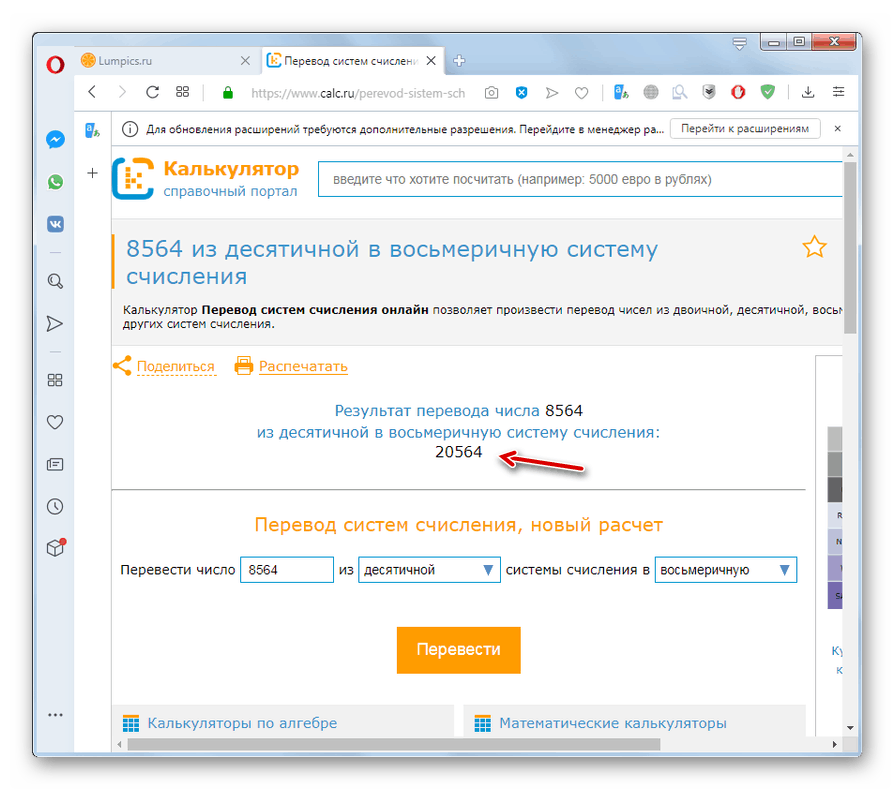Dismiss the extensions notification bar

click(837, 128)
